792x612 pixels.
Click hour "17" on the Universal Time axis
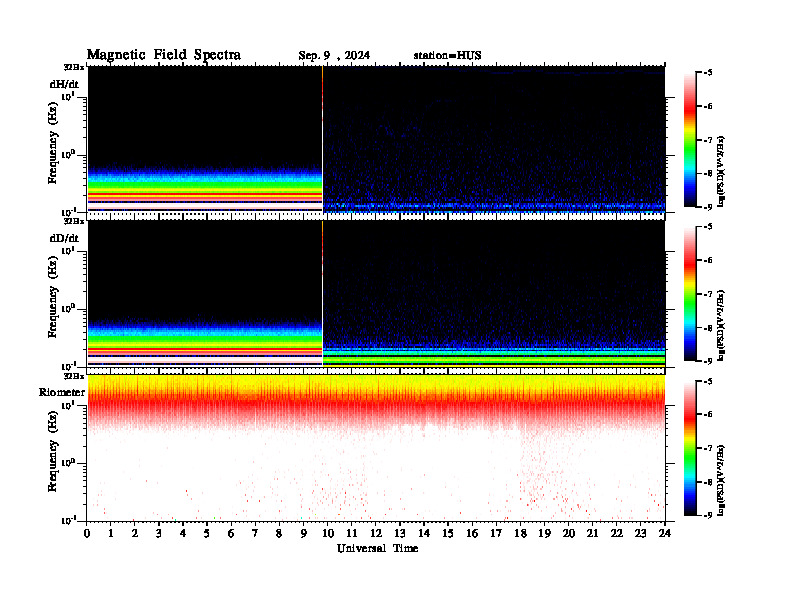496,533
